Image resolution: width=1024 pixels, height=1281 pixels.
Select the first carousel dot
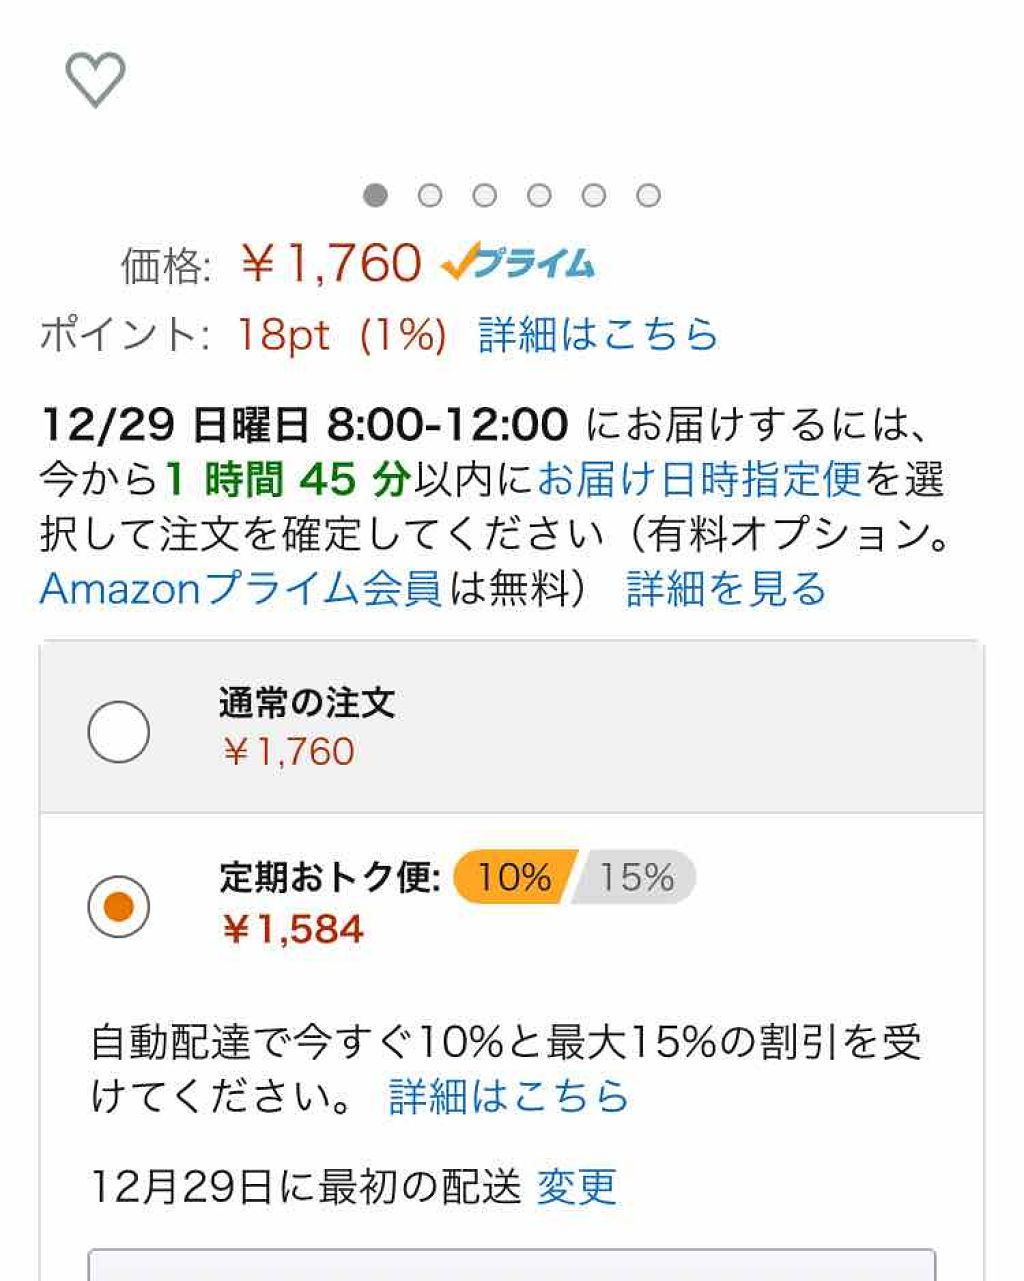pyautogui.click(x=375, y=195)
